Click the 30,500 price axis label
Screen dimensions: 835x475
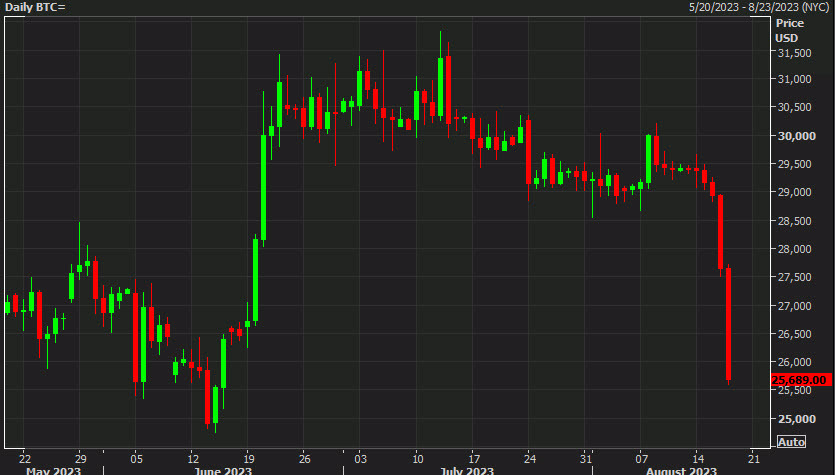[795, 107]
